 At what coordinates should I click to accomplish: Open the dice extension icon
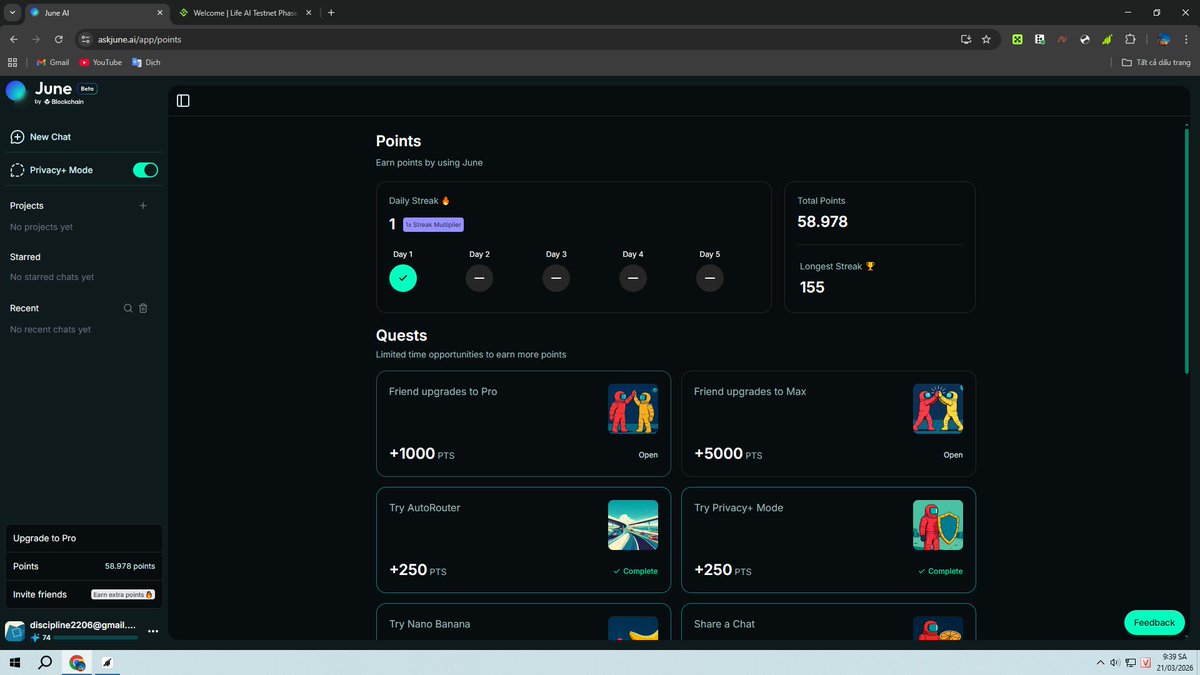point(1040,39)
